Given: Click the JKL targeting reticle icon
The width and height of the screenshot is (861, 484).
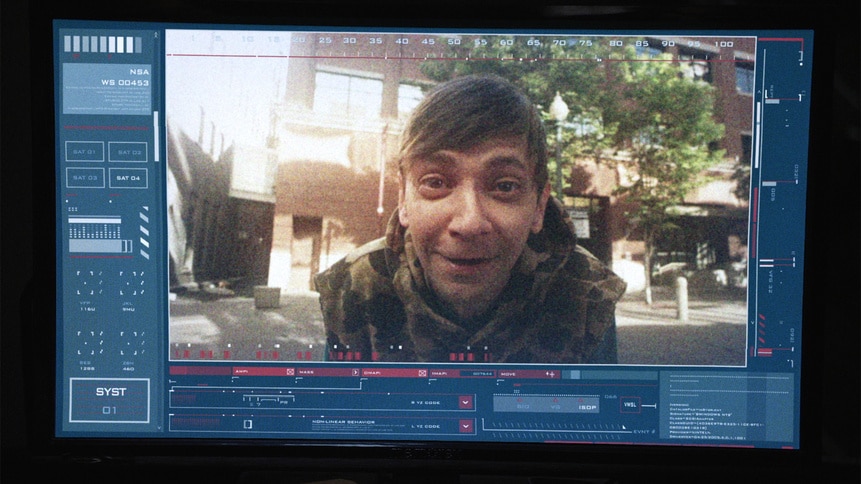Looking at the screenshot, I should tap(131, 282).
